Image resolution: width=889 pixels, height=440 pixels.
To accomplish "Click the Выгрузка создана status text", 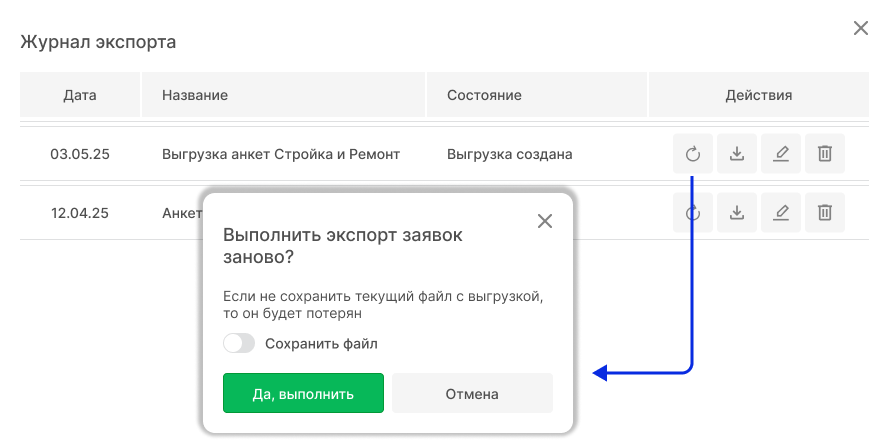I will 510,154.
